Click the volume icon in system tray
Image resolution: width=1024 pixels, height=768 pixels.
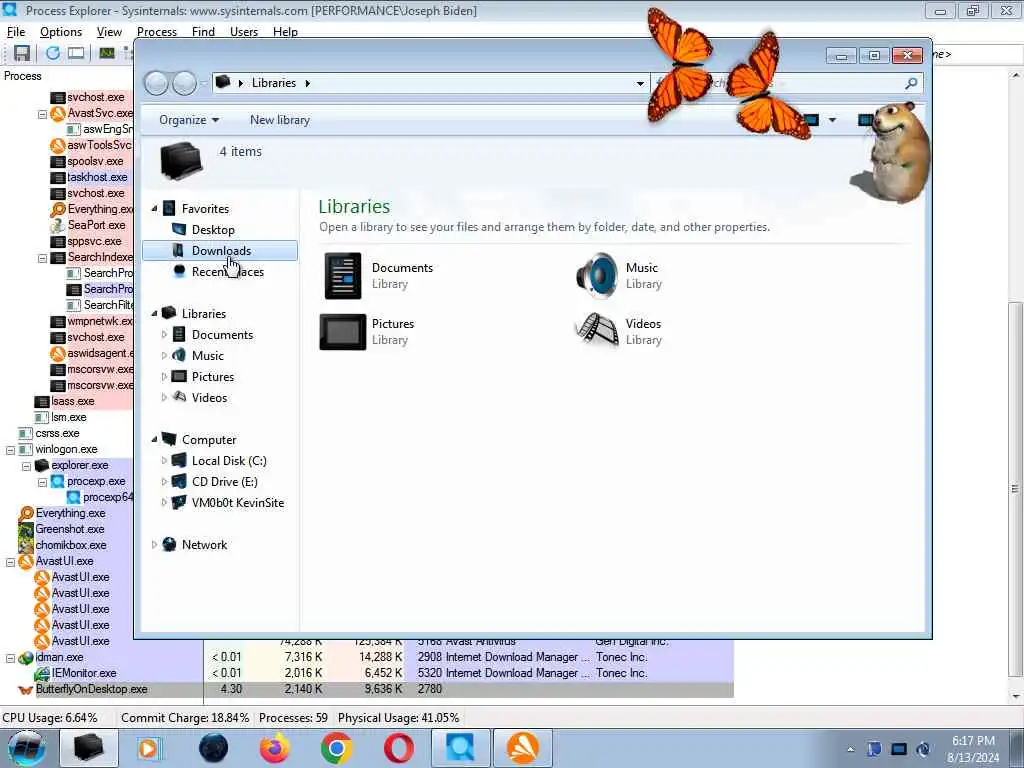pos(923,750)
